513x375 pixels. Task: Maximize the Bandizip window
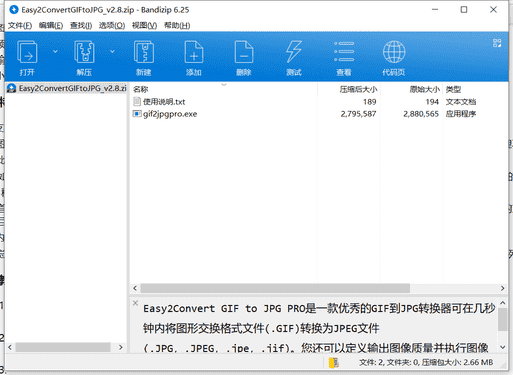464,10
